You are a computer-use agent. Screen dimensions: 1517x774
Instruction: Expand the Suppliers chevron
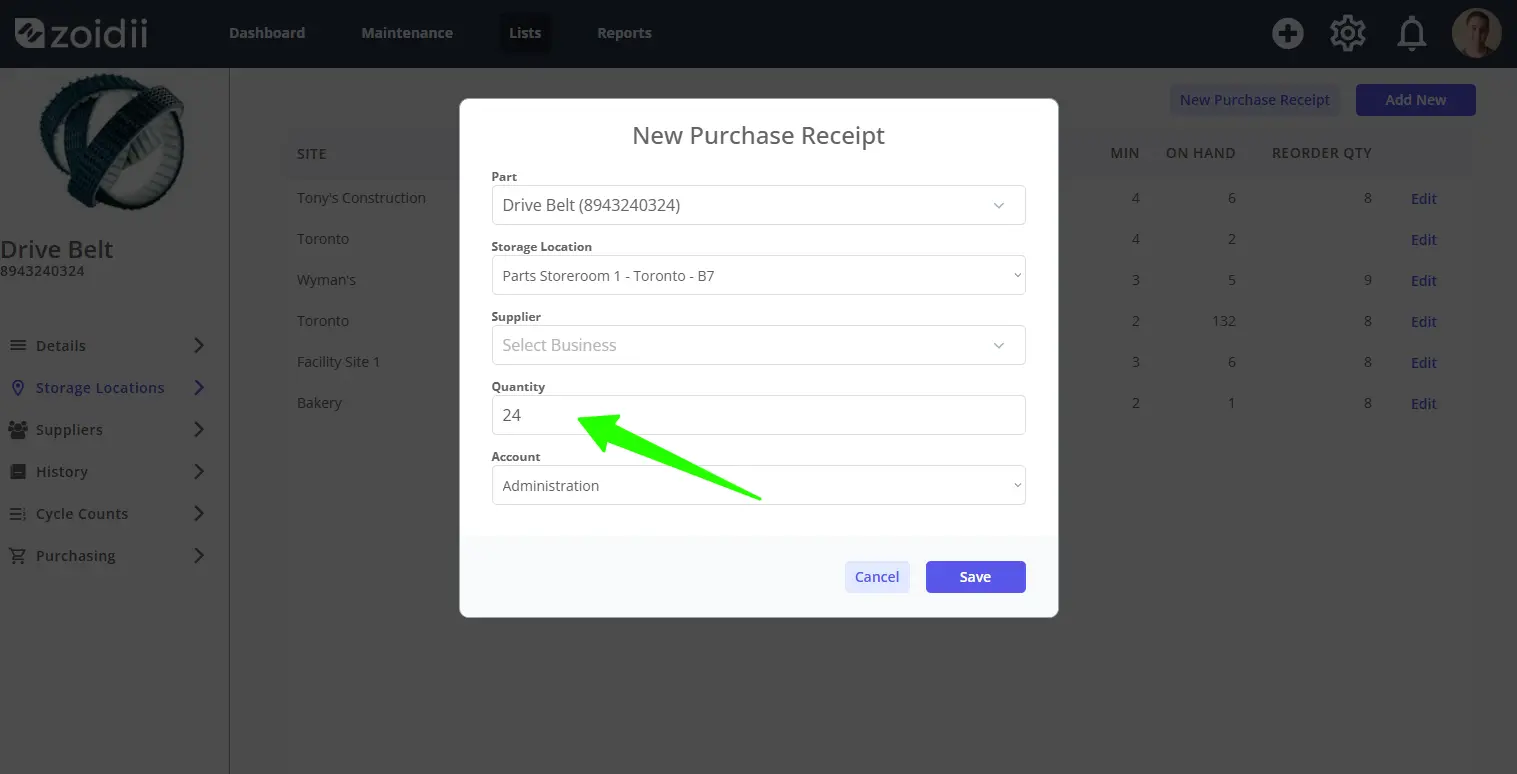[198, 429]
